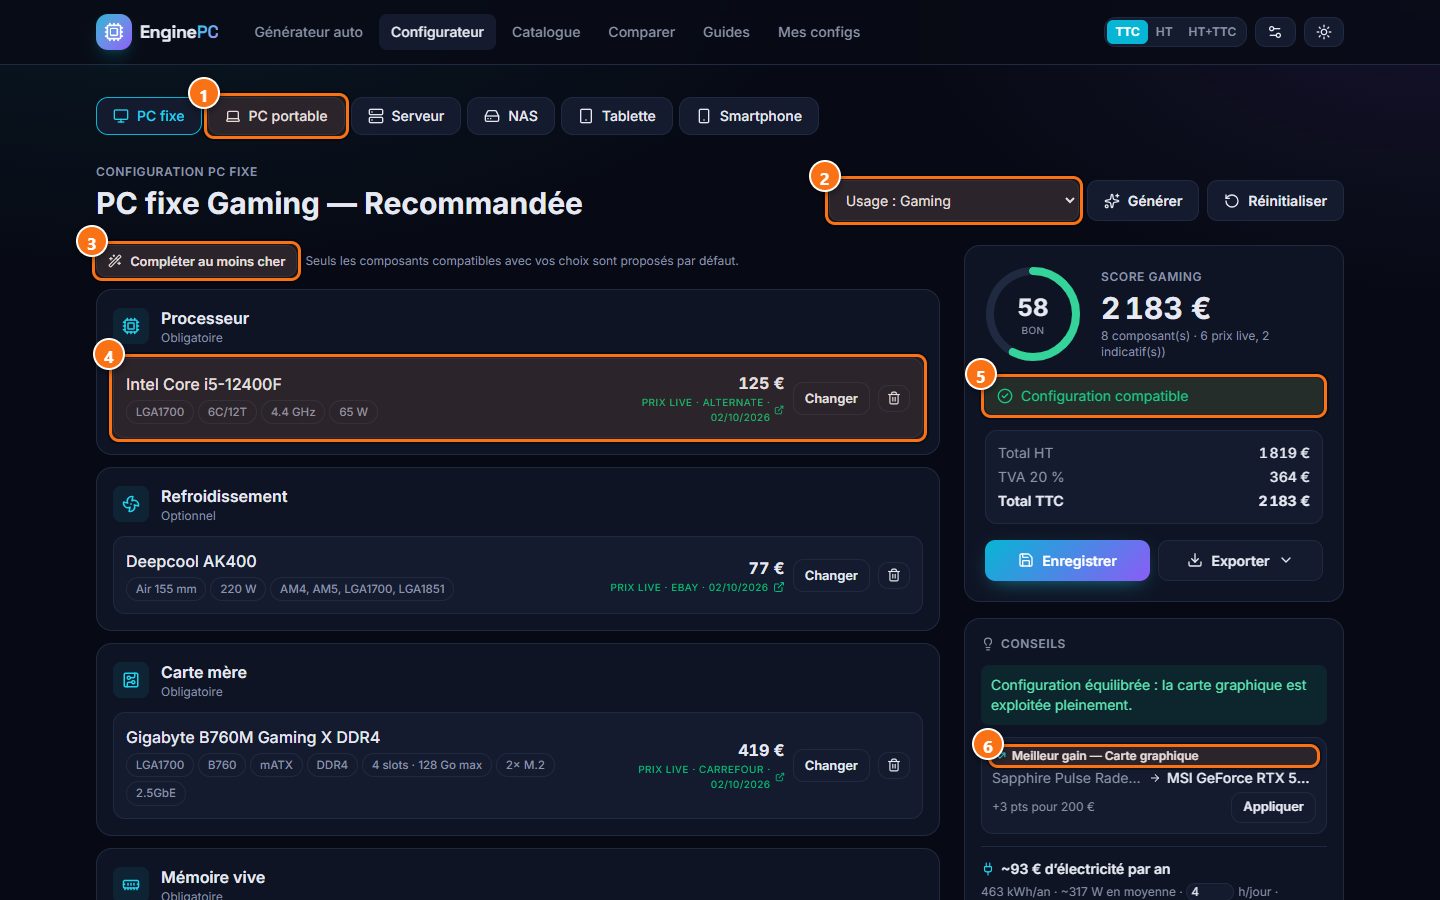Select the Tablette tab
This screenshot has height=900, width=1440.
pyautogui.click(x=617, y=116)
